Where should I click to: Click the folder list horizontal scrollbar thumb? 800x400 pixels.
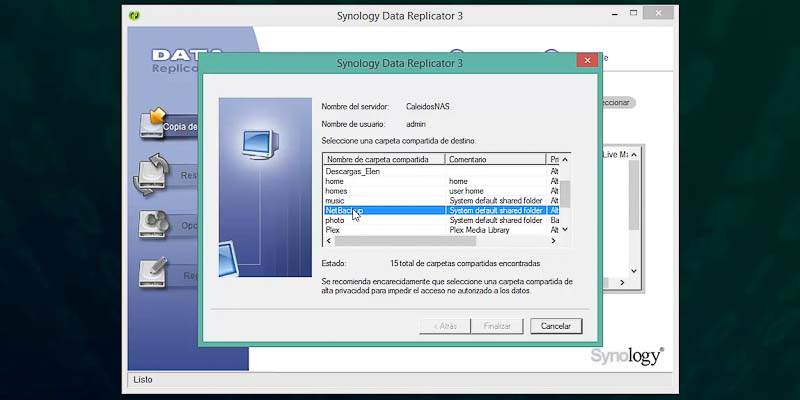pyautogui.click(x=405, y=241)
